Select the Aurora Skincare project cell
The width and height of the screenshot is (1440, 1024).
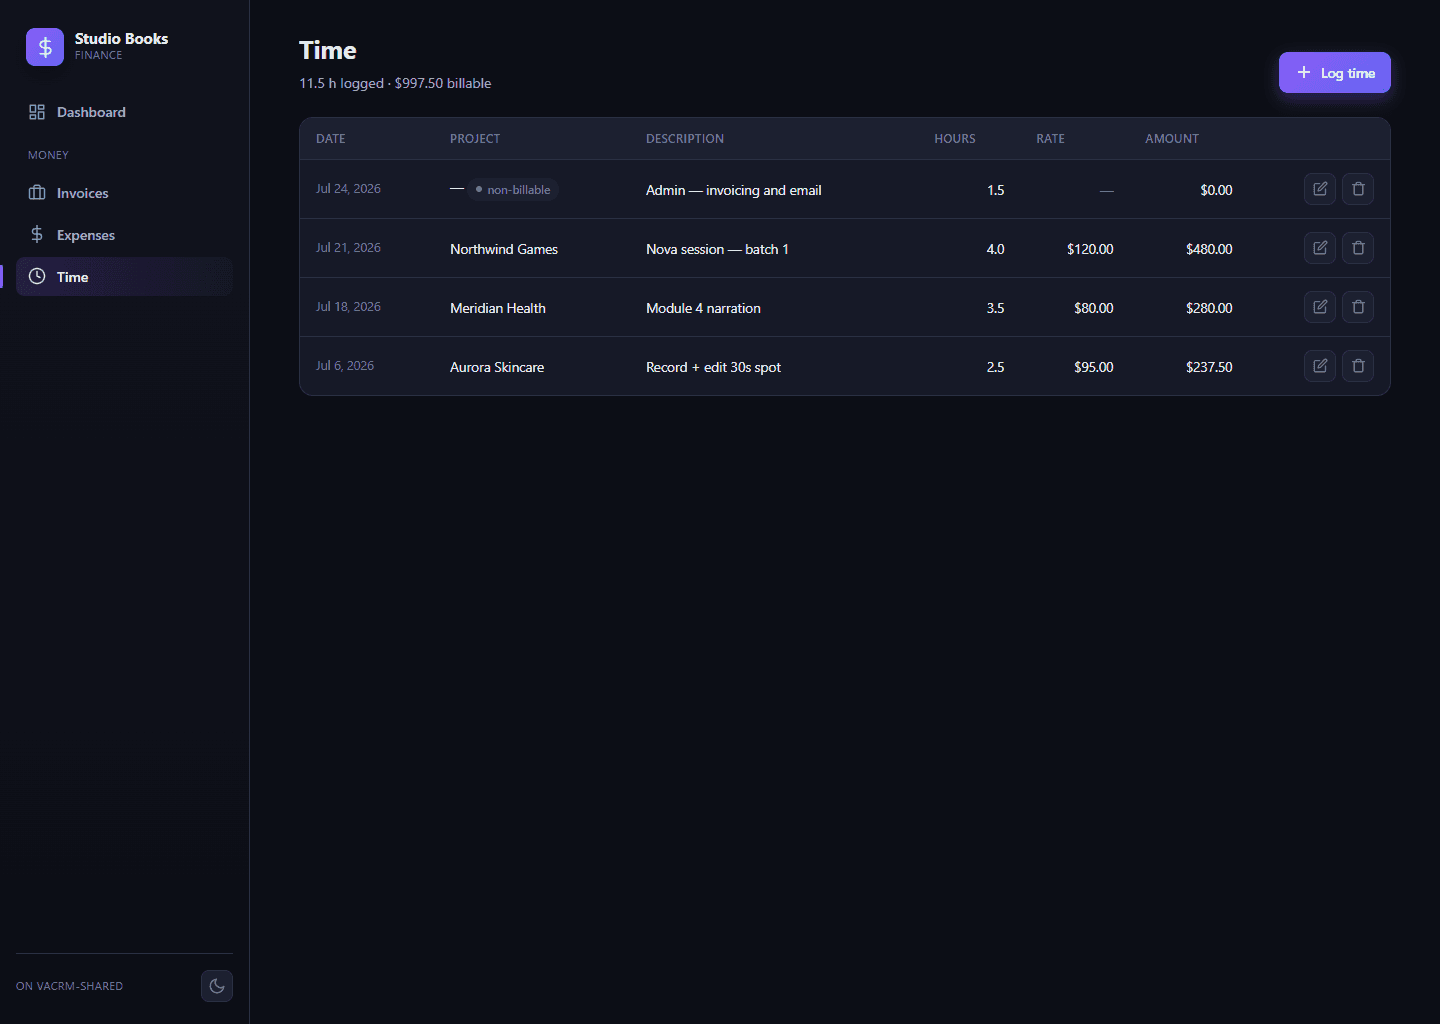[x=497, y=367]
